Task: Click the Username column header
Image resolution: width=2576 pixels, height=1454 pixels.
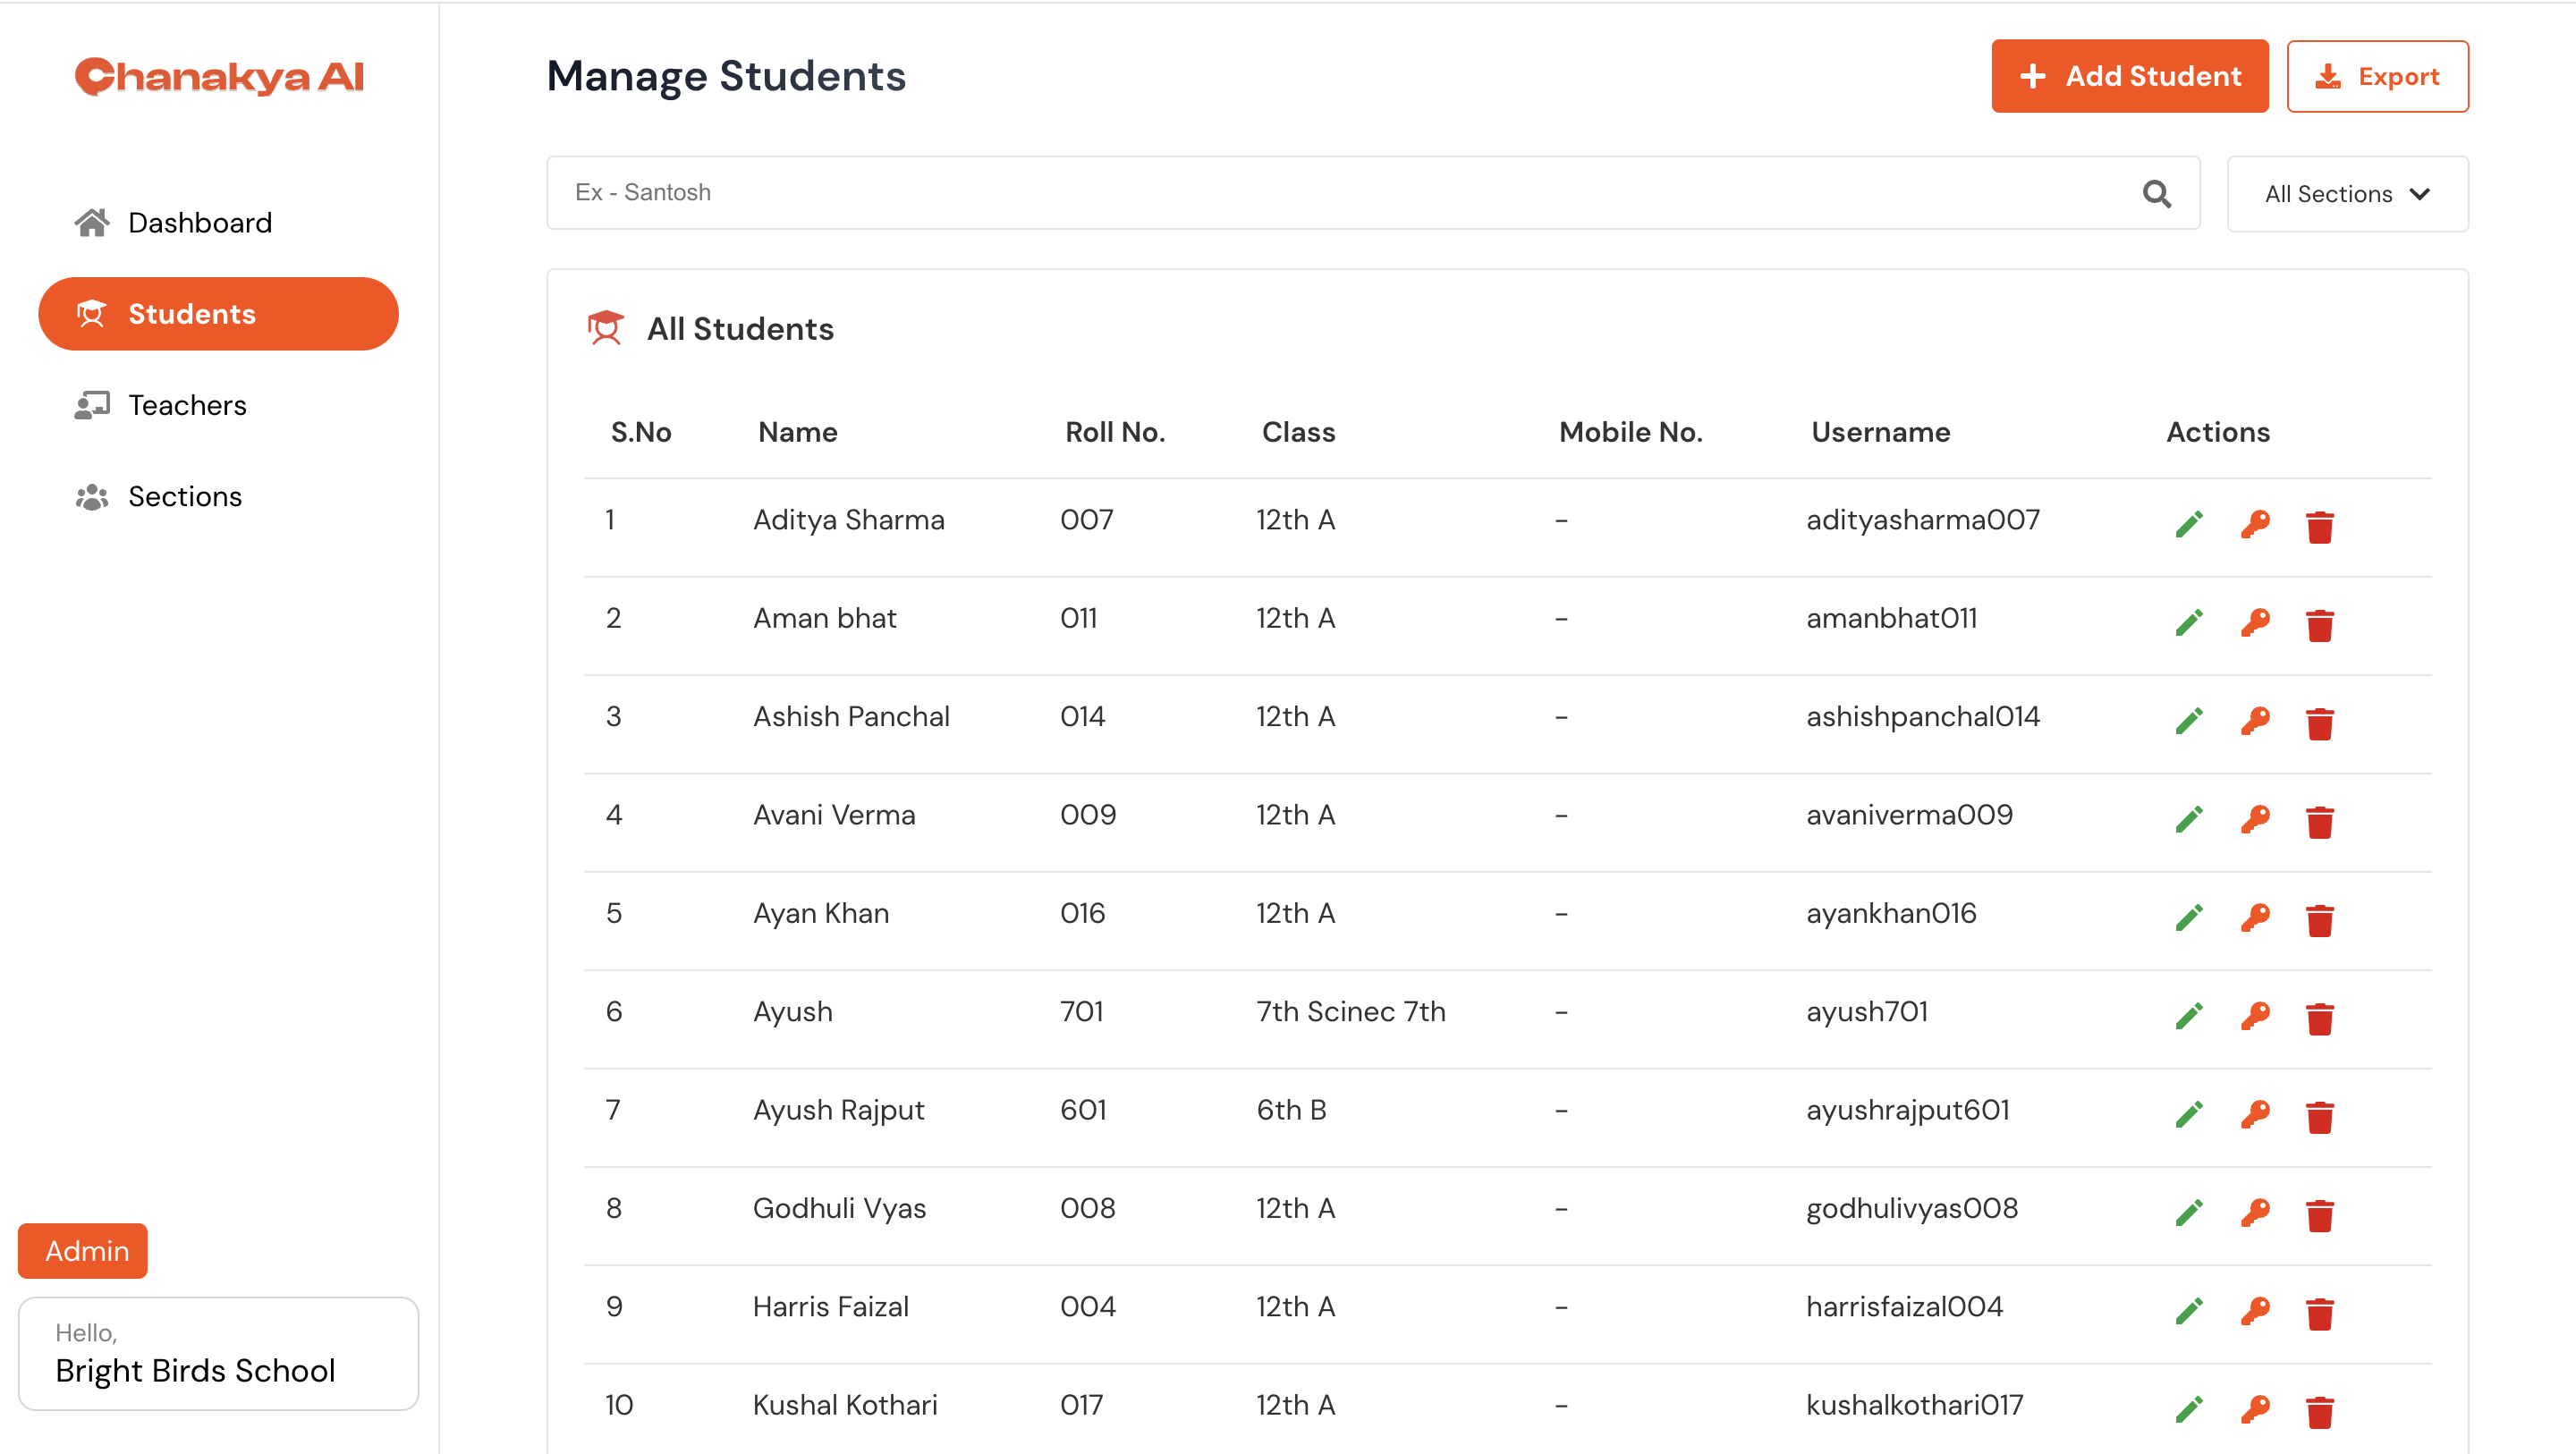Action: pyautogui.click(x=1880, y=432)
